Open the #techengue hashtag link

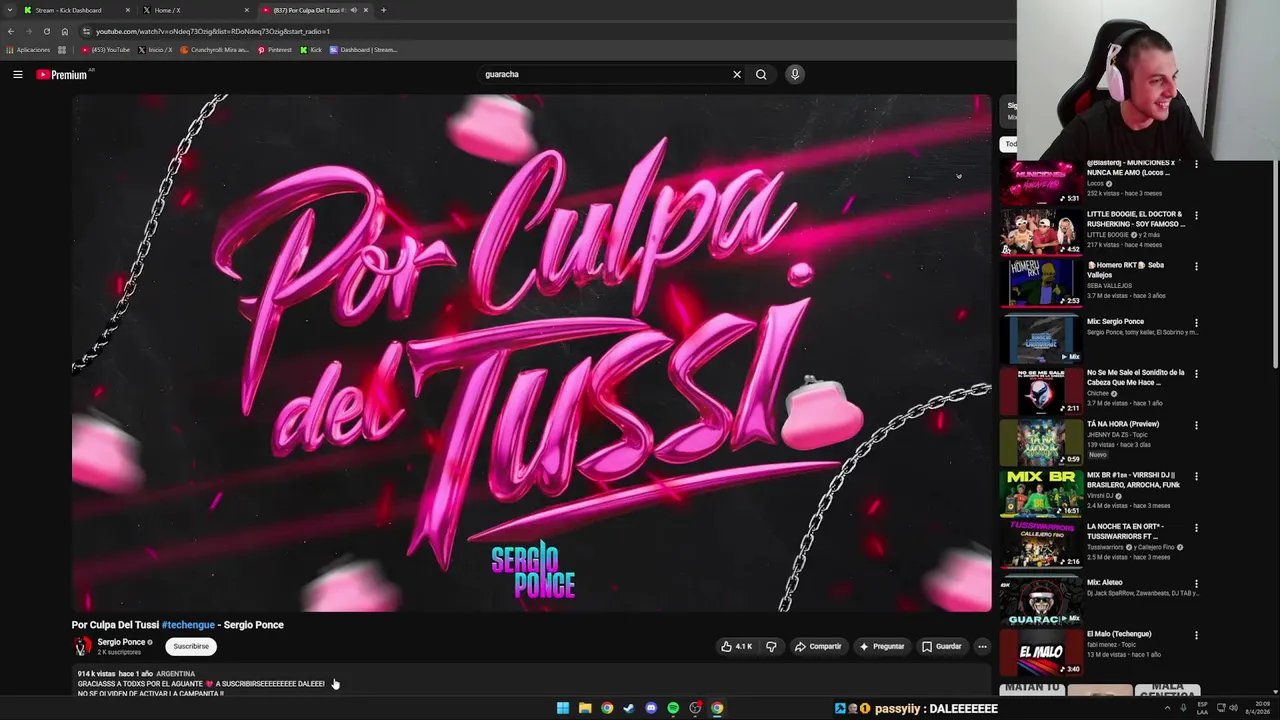188,625
